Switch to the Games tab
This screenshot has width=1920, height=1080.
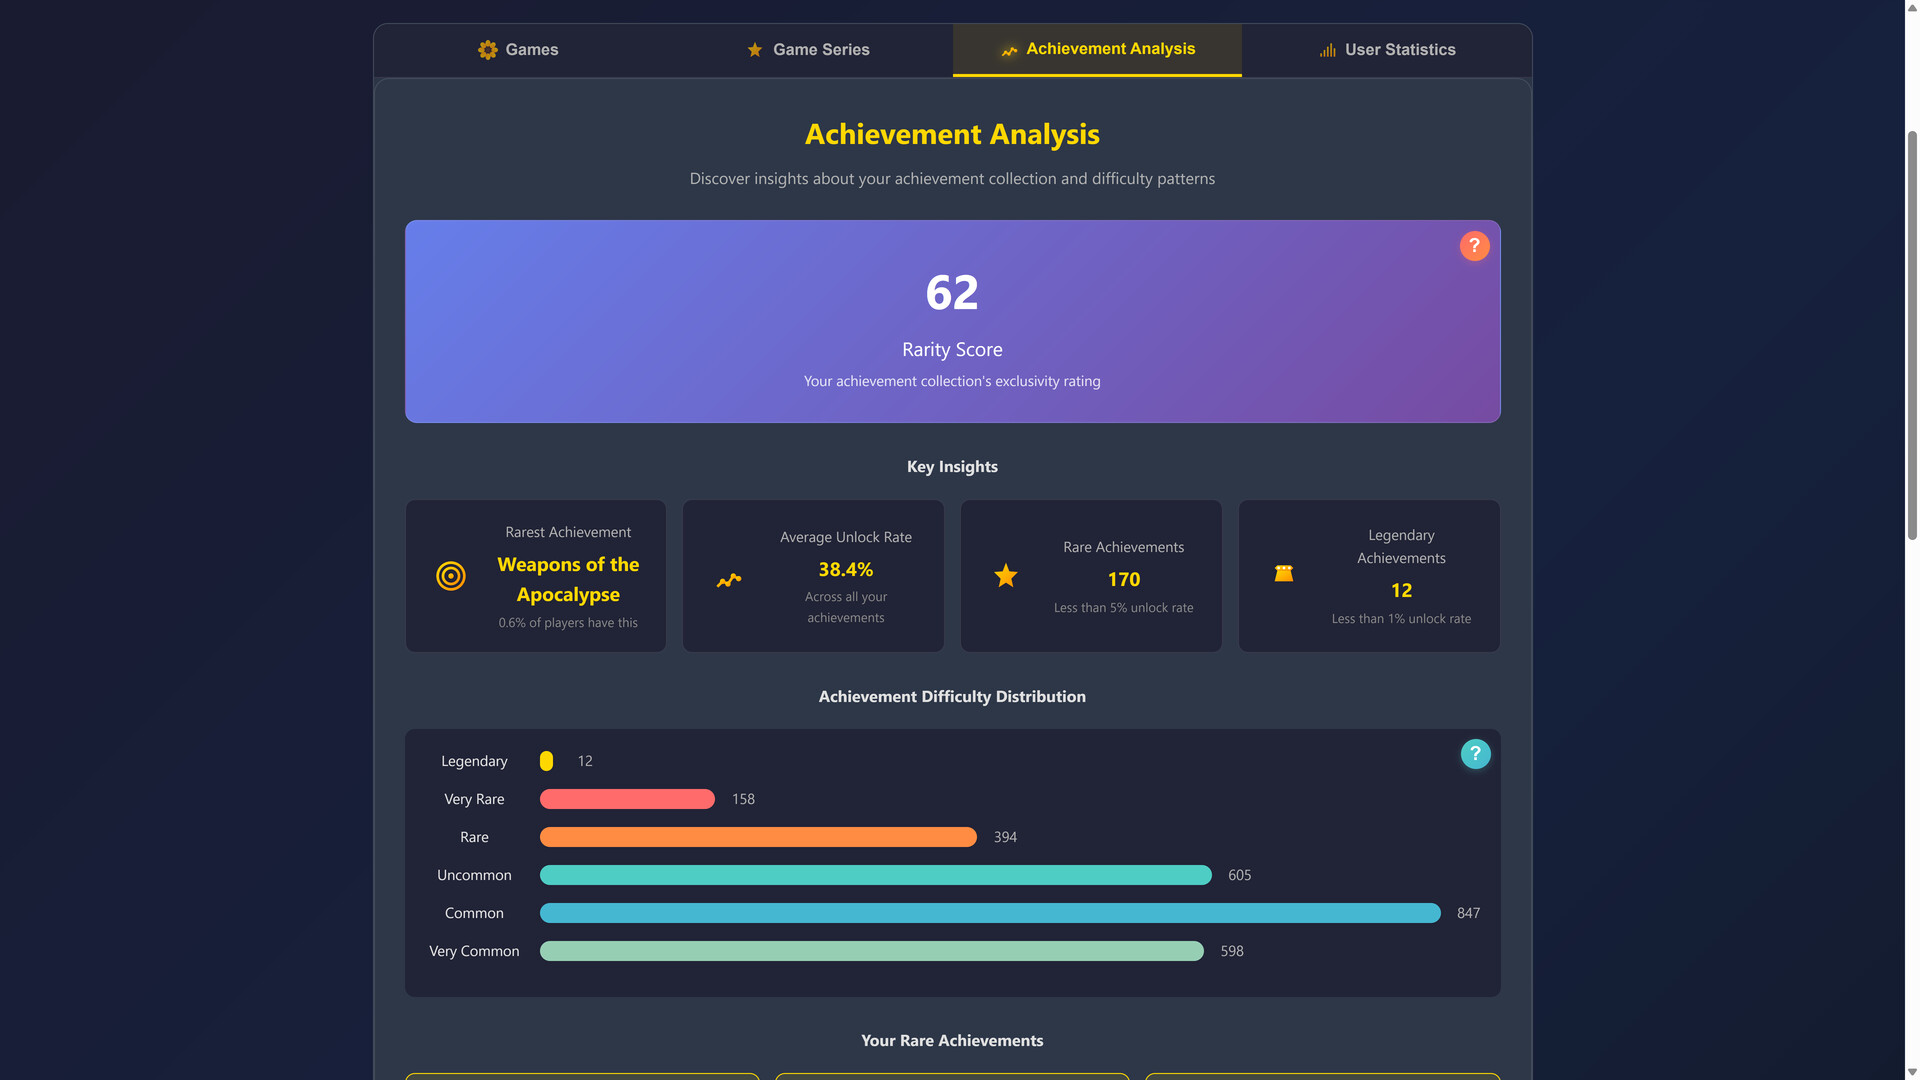[518, 50]
